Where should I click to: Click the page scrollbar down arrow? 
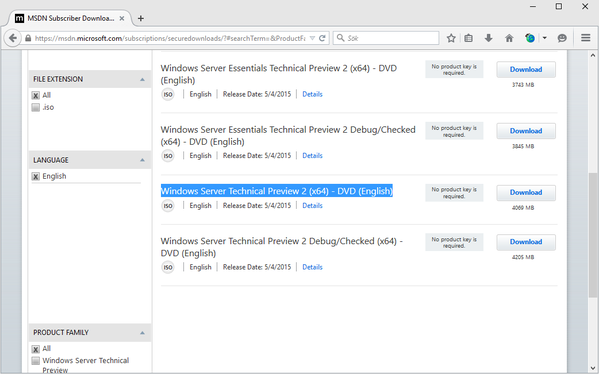[x=593, y=368]
